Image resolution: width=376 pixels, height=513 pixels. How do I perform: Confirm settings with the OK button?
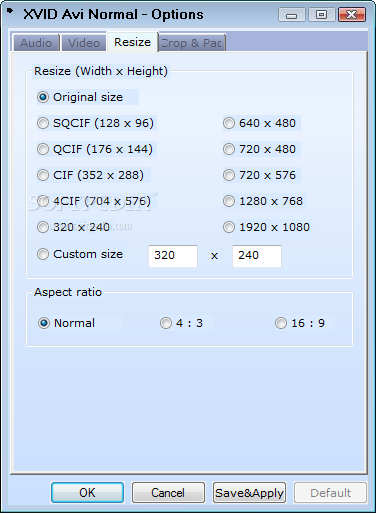click(87, 492)
